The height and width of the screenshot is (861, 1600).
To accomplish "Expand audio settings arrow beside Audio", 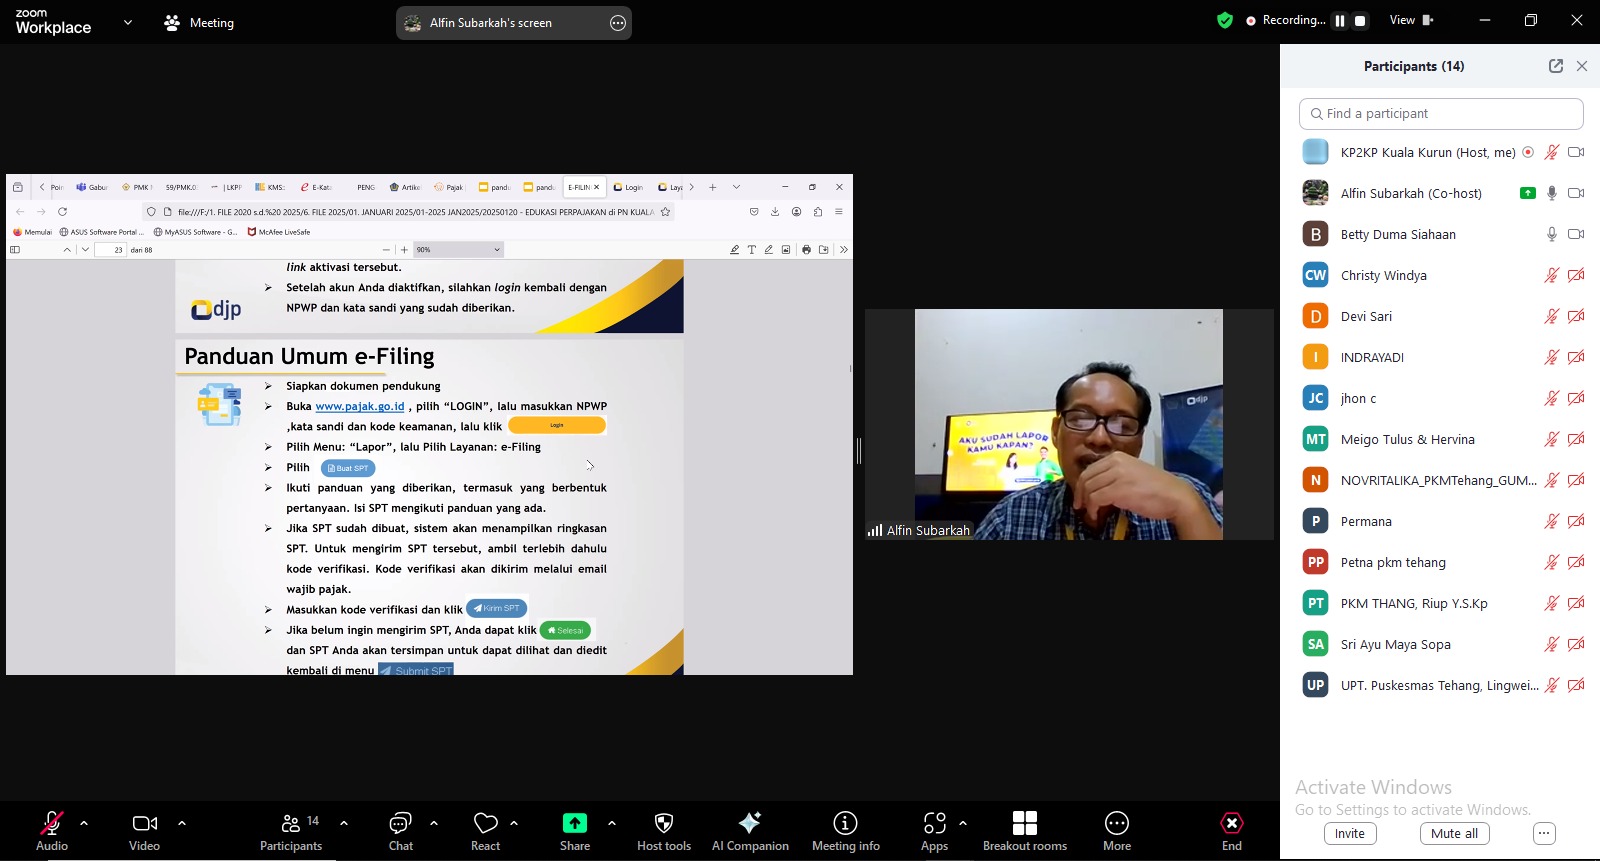I will [84, 823].
